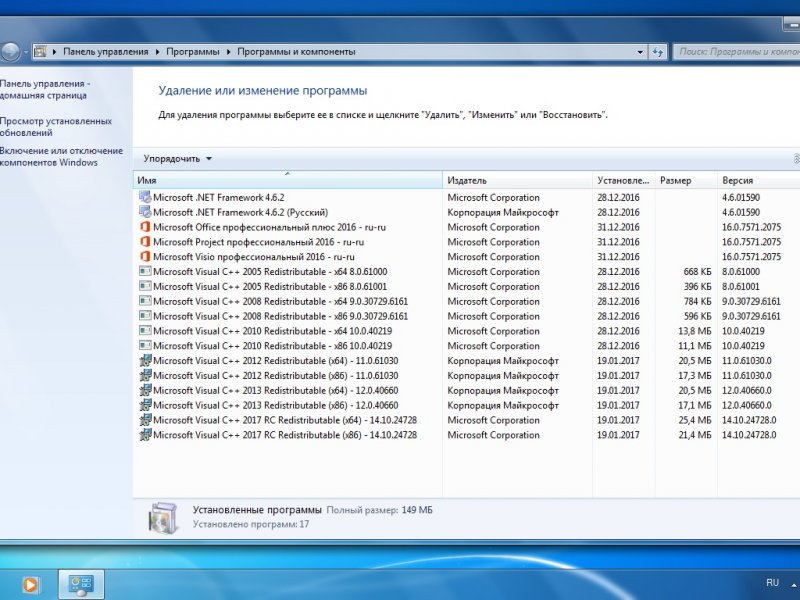Viewport: 800px width, 600px height.
Task: Click icon of Visual C++ 2008 x86 entry
Action: [x=145, y=316]
